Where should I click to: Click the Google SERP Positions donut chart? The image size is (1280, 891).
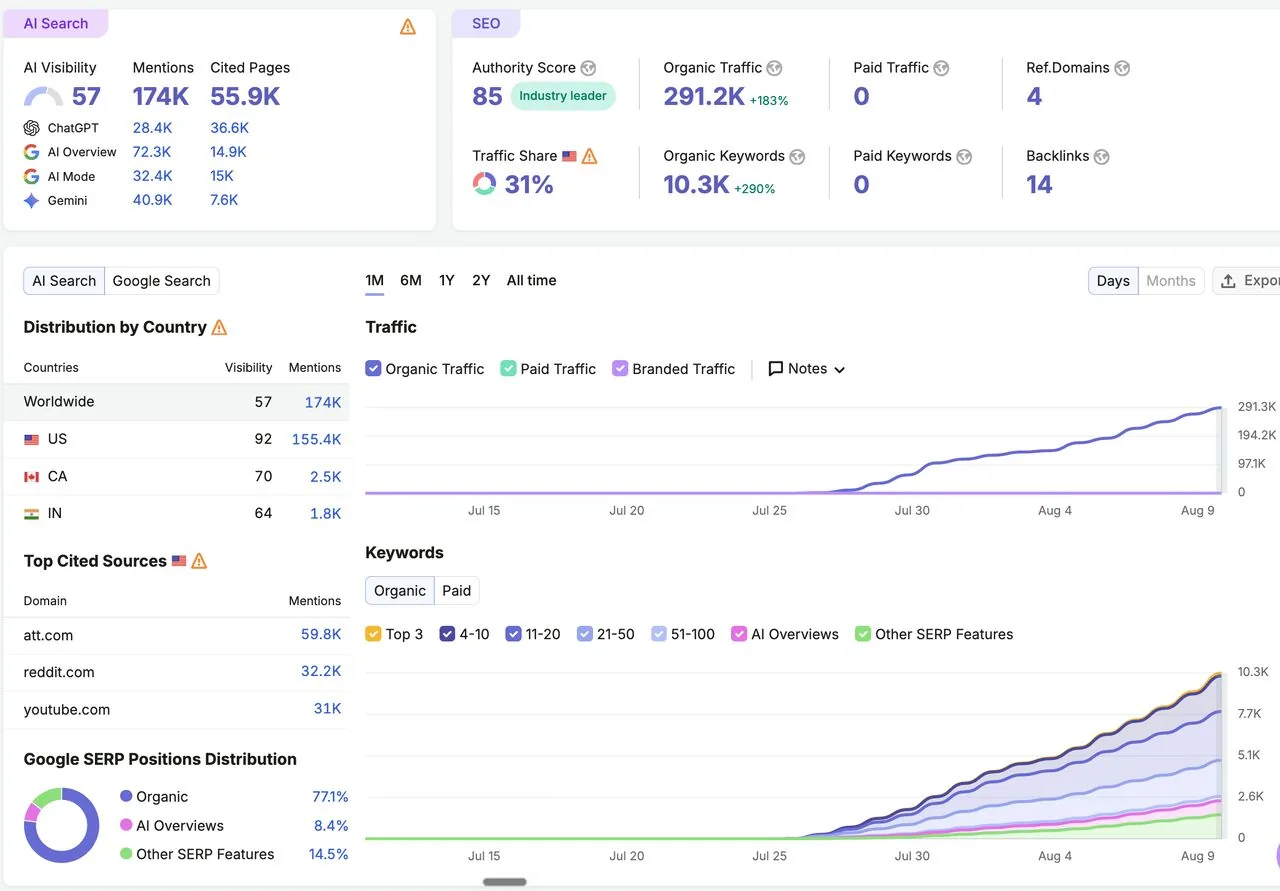pos(61,825)
